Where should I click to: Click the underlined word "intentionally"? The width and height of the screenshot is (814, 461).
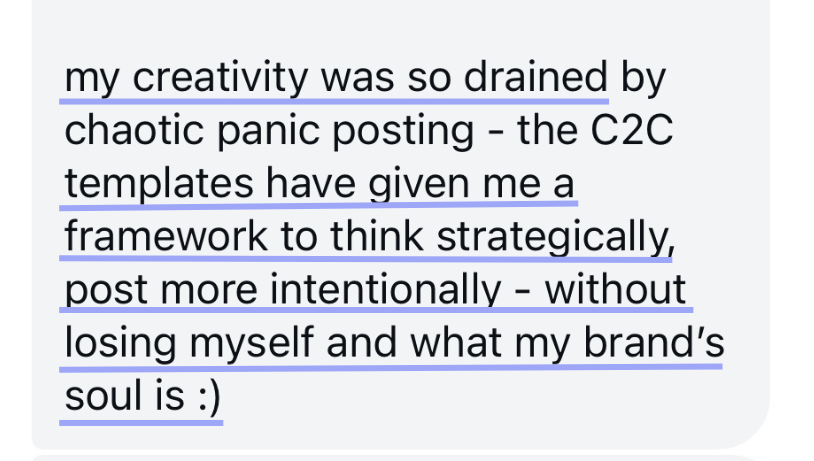coord(386,290)
